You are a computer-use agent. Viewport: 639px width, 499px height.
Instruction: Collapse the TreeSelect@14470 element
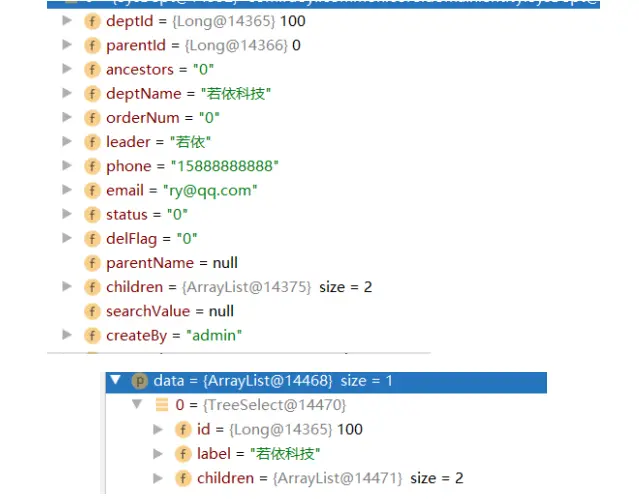coord(138,405)
